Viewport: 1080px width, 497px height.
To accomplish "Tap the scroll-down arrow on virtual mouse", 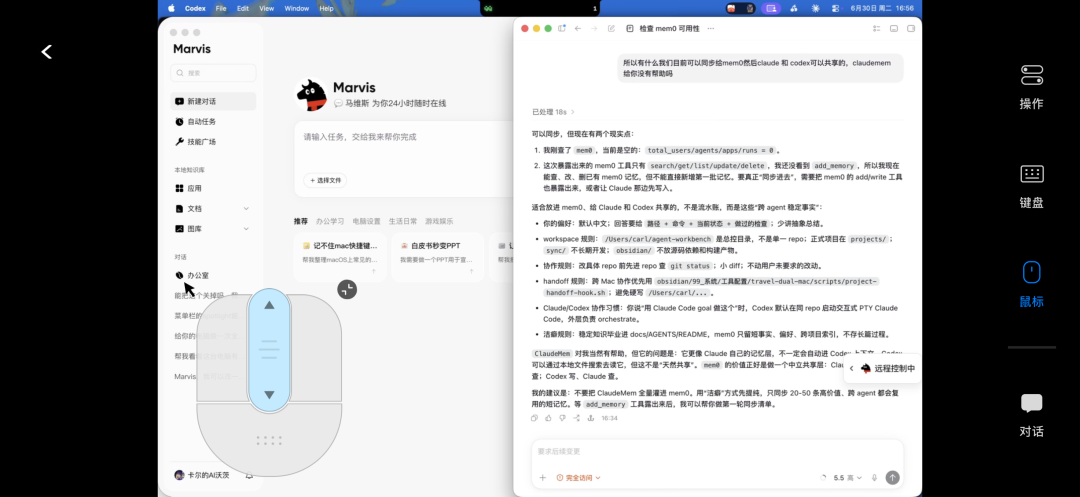I will [x=269, y=394].
